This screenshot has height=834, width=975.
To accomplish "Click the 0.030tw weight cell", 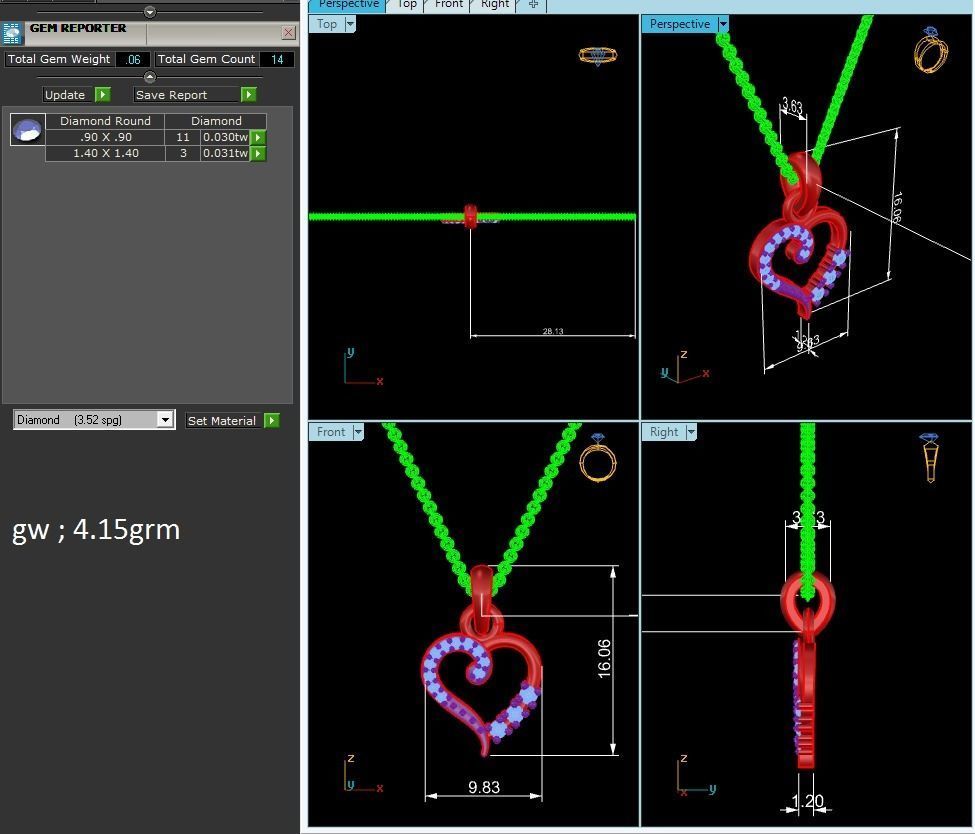I will [226, 137].
